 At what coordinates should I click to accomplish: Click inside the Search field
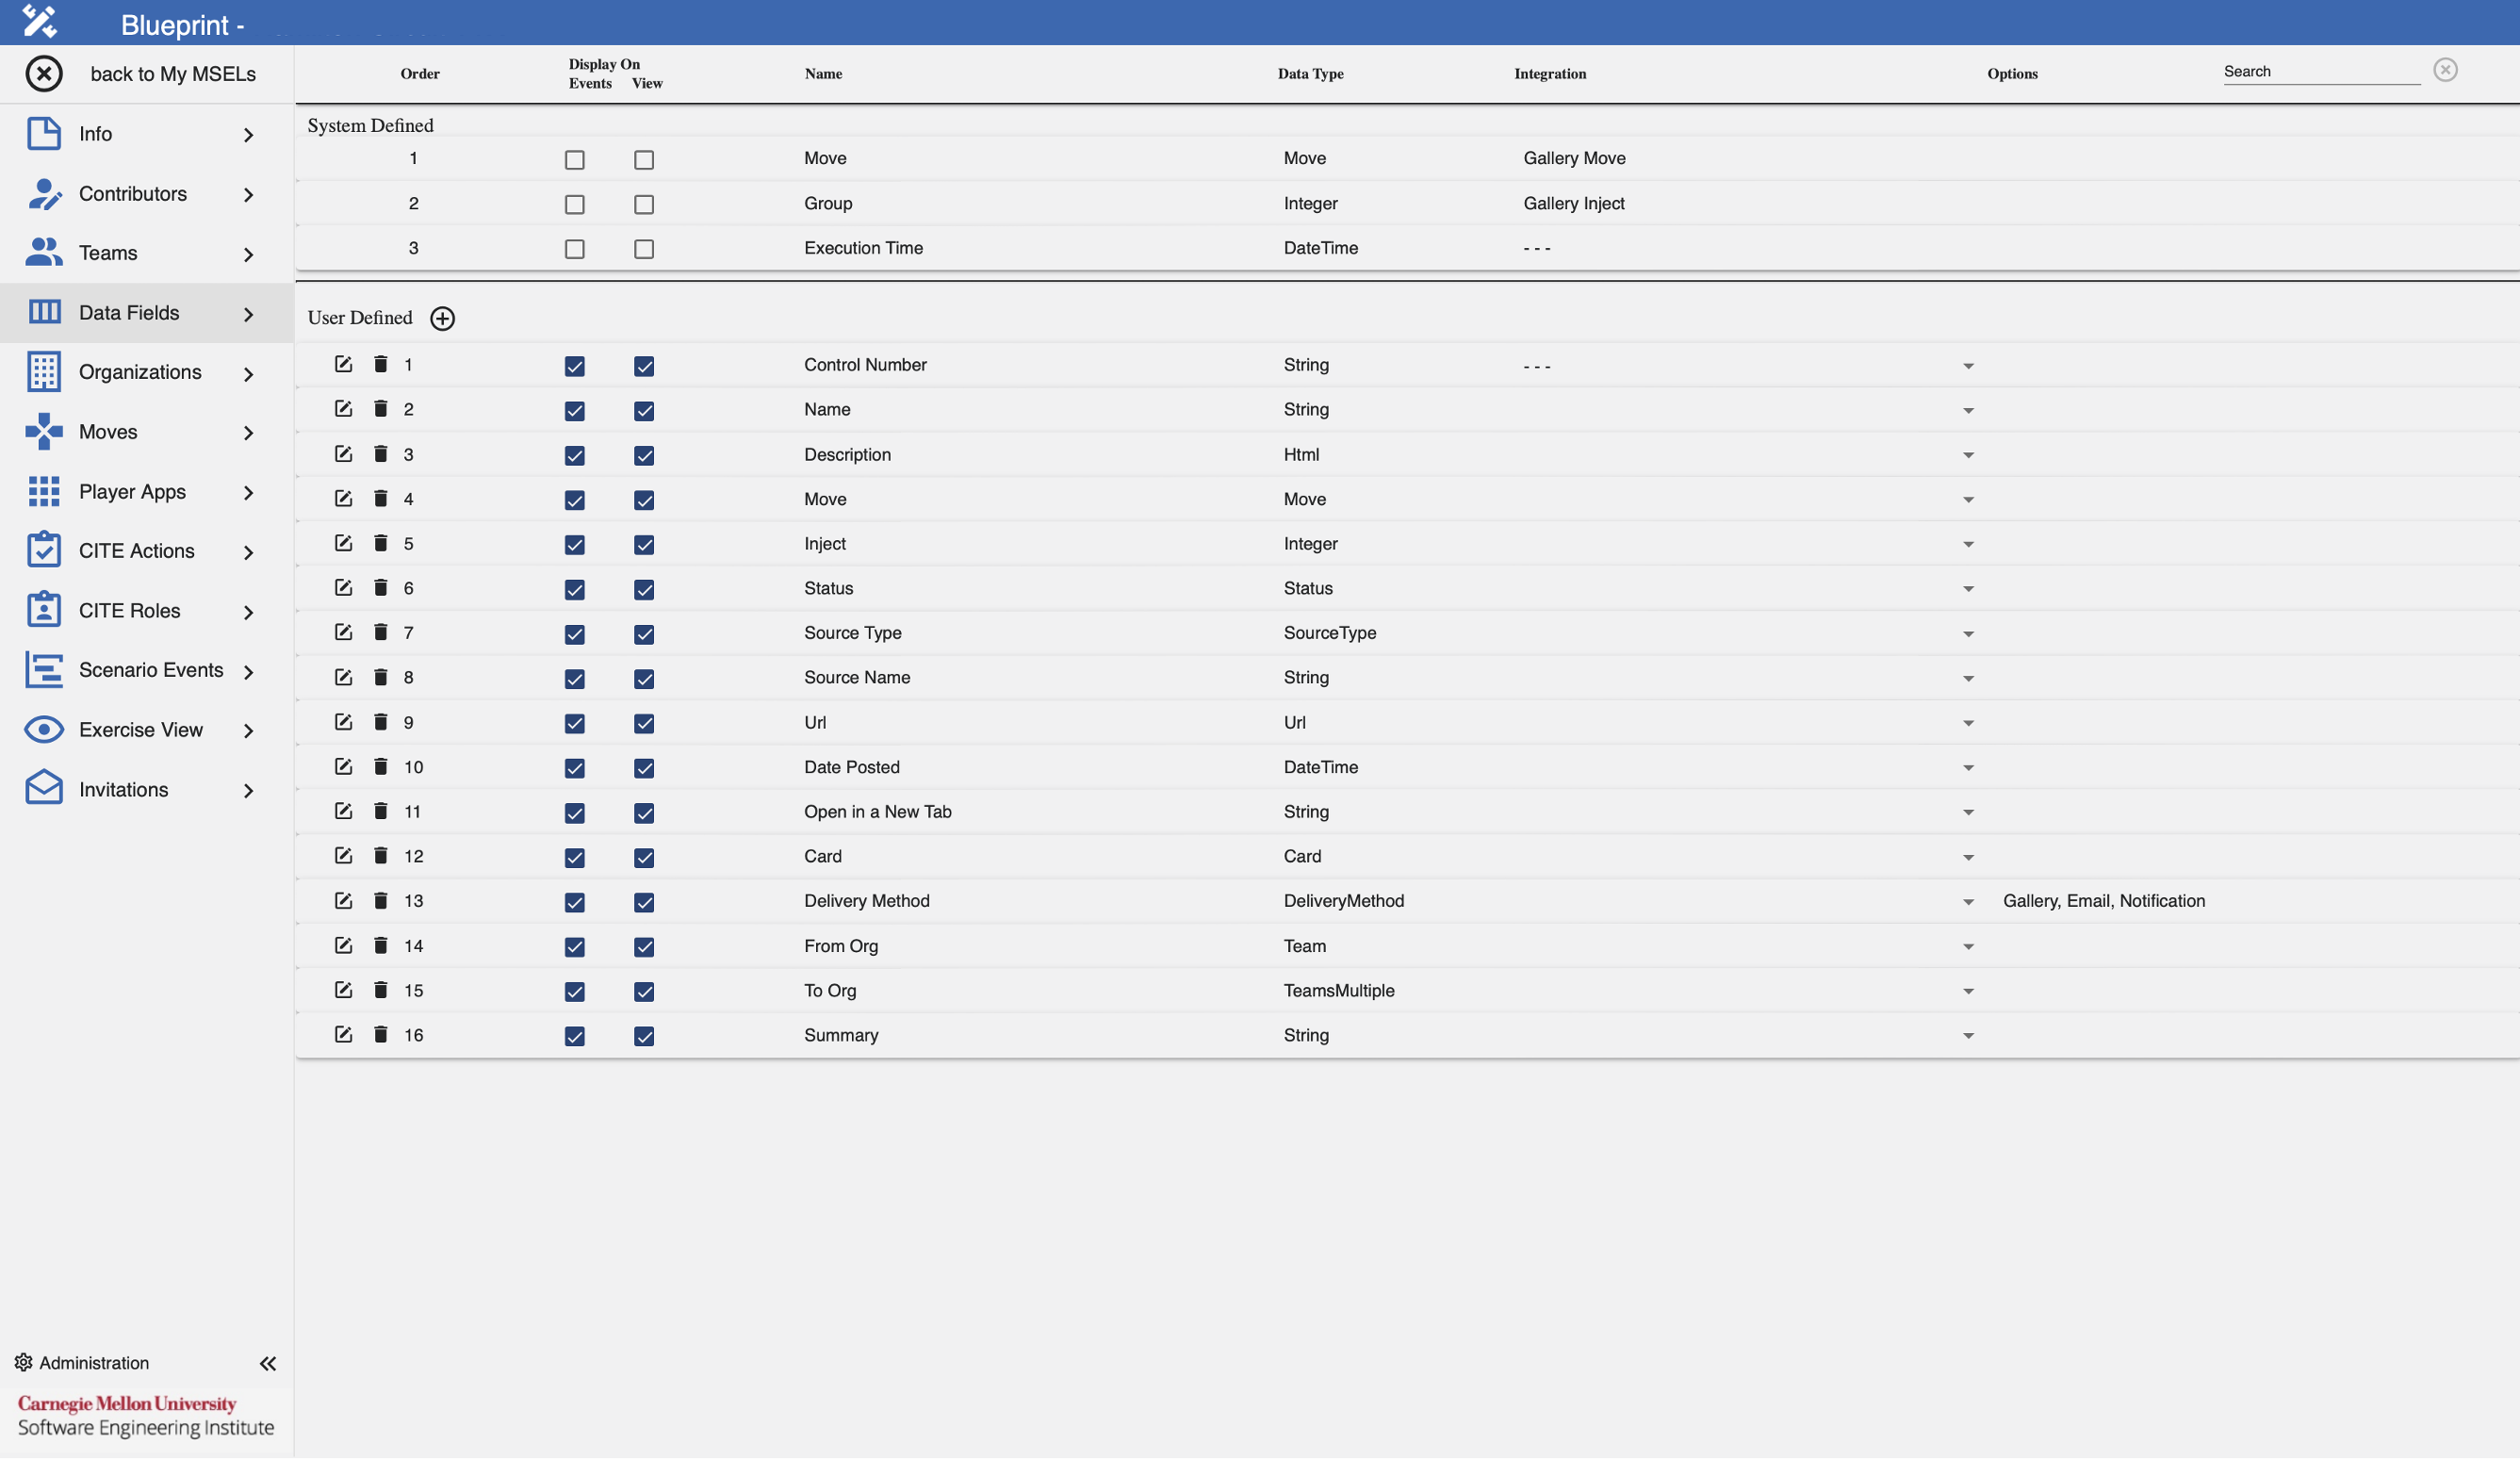pos(2320,71)
